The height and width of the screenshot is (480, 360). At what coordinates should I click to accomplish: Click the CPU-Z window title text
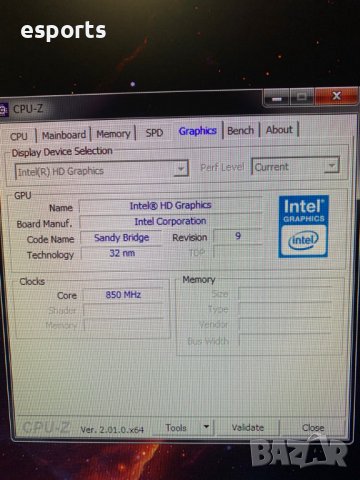coord(28,109)
